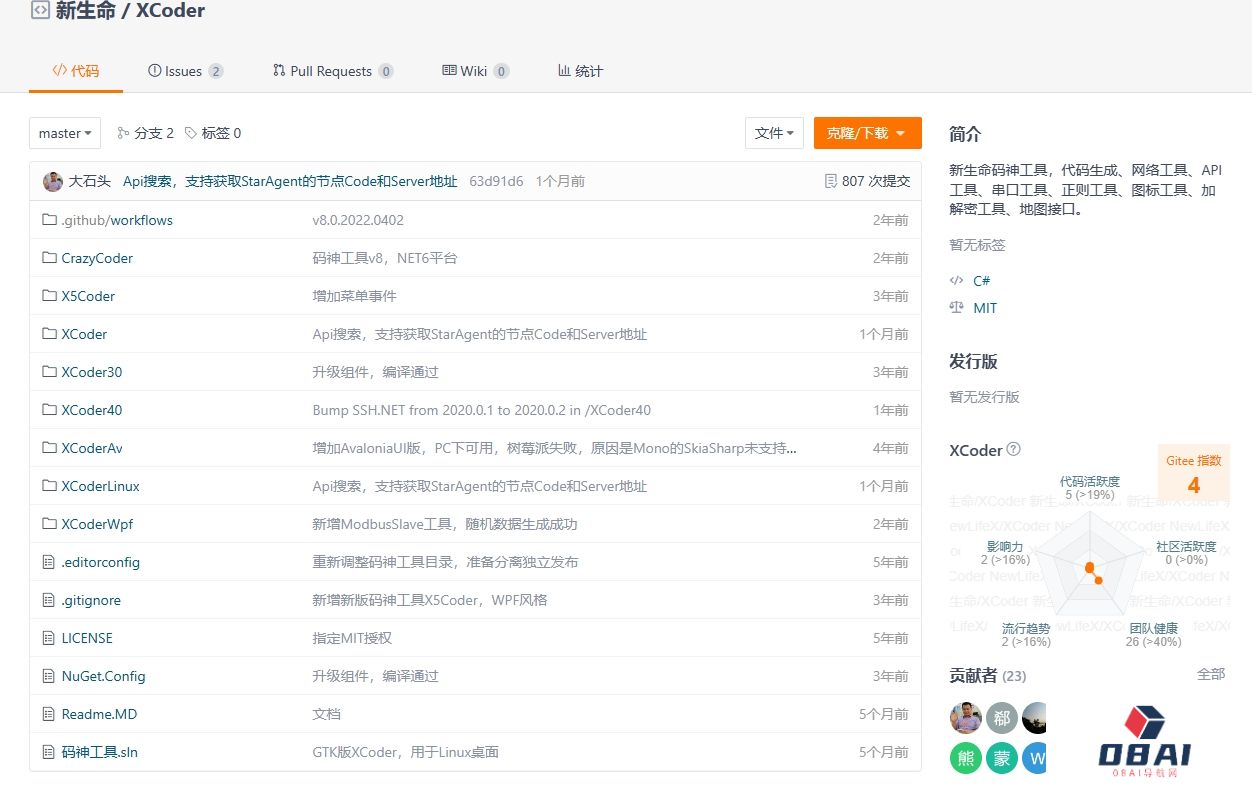Viewport: 1252px width, 788px height.
Task: Click 大石头 committer avatar
Action: (x=53, y=181)
